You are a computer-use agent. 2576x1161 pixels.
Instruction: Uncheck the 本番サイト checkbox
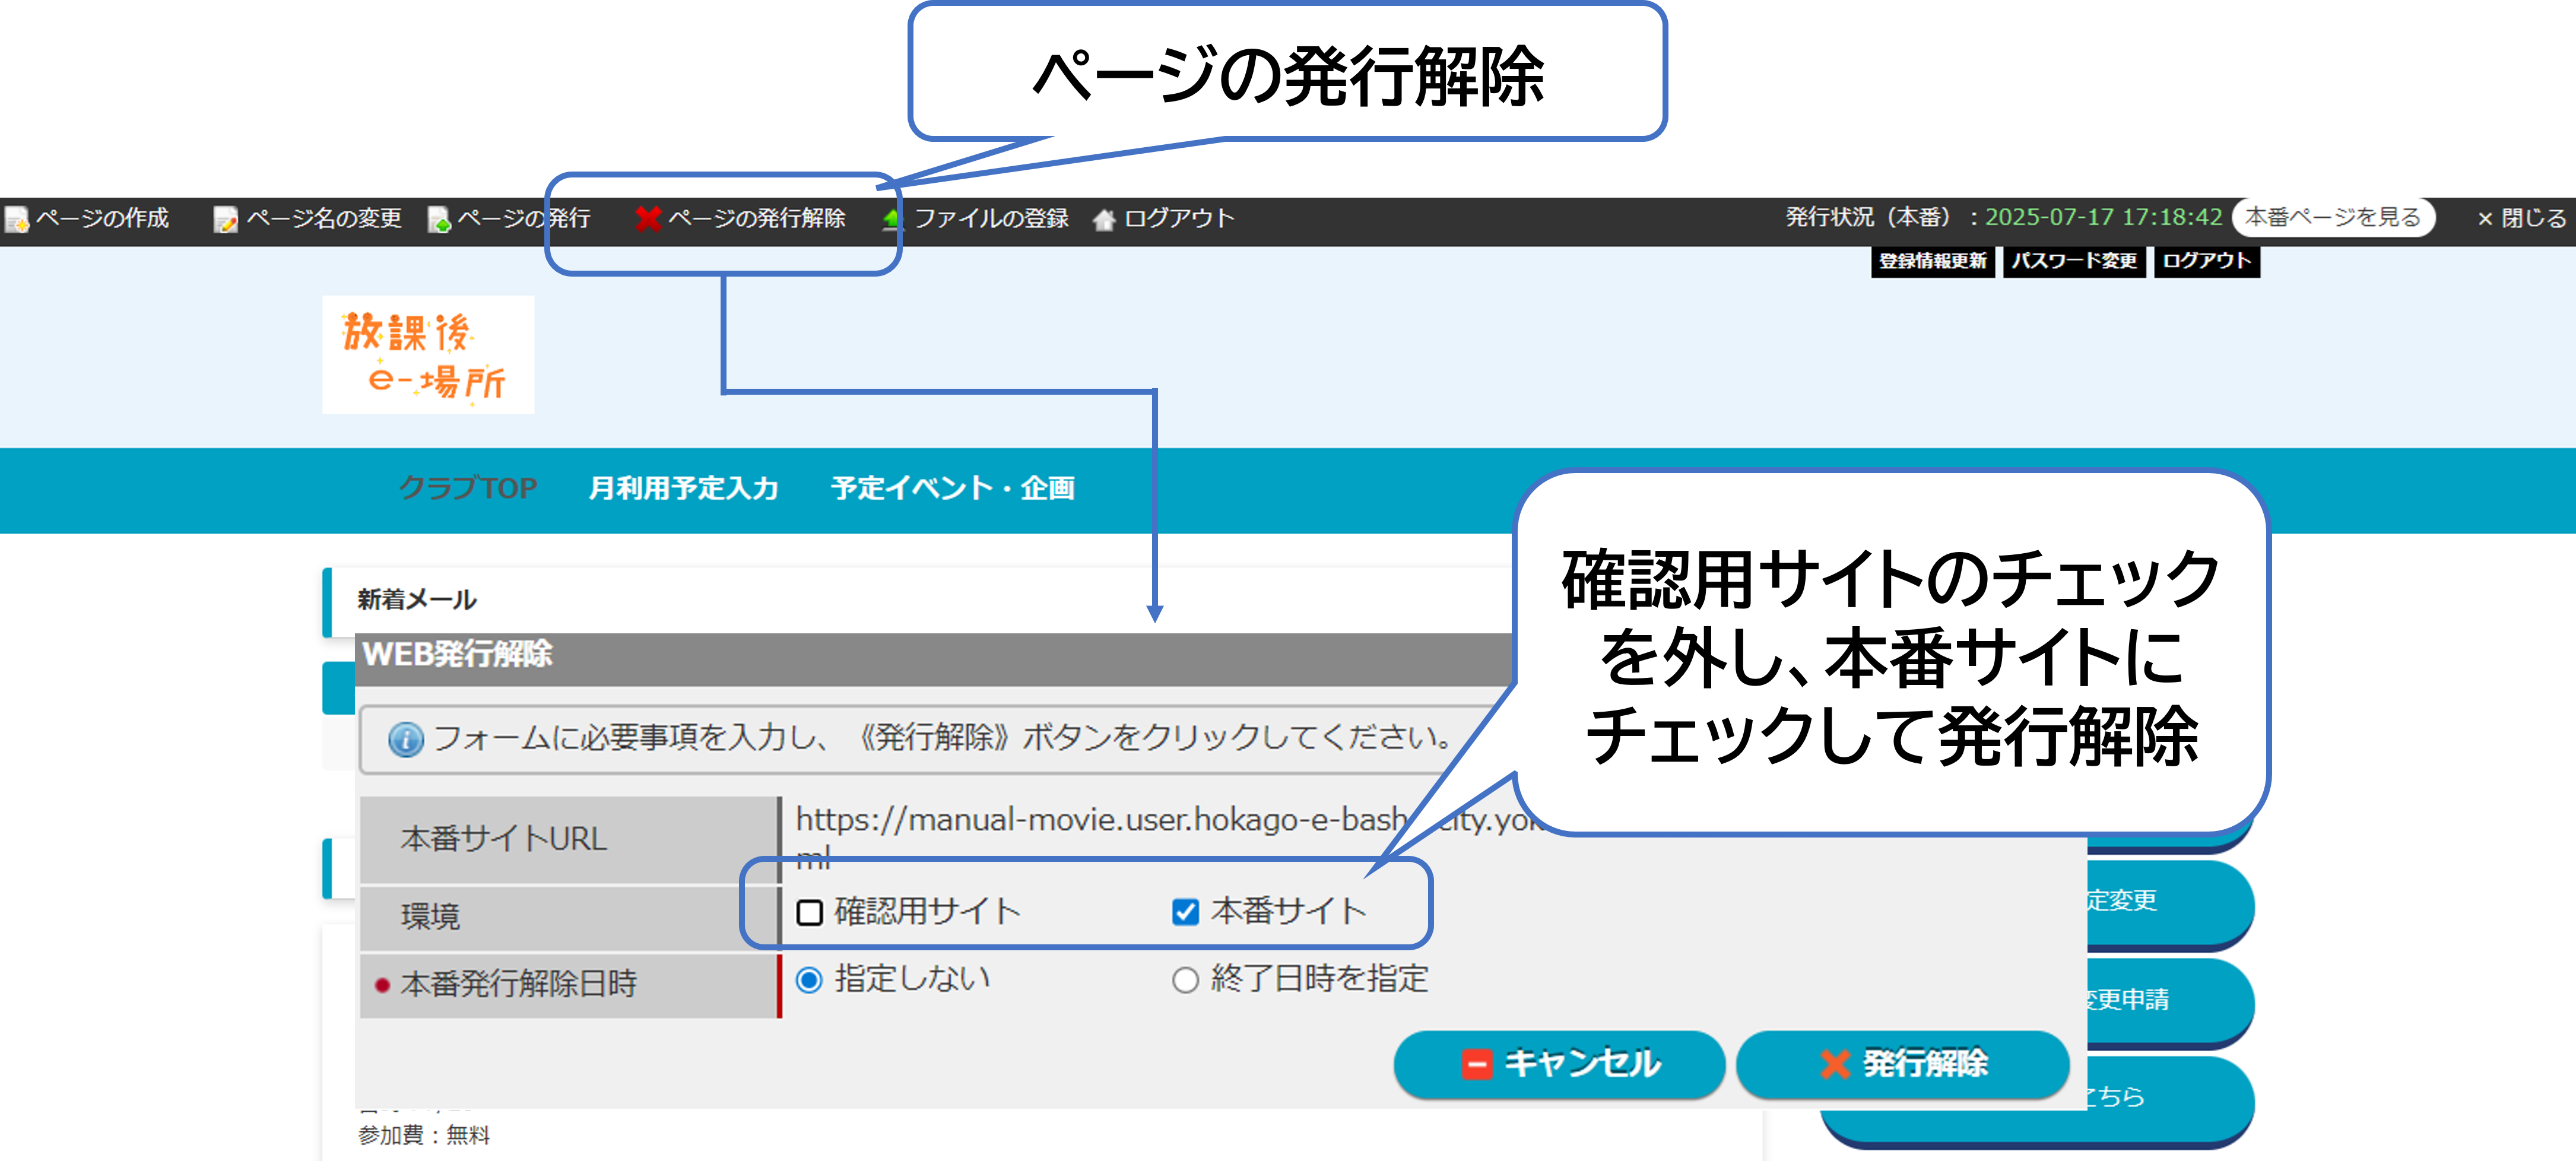point(1185,912)
